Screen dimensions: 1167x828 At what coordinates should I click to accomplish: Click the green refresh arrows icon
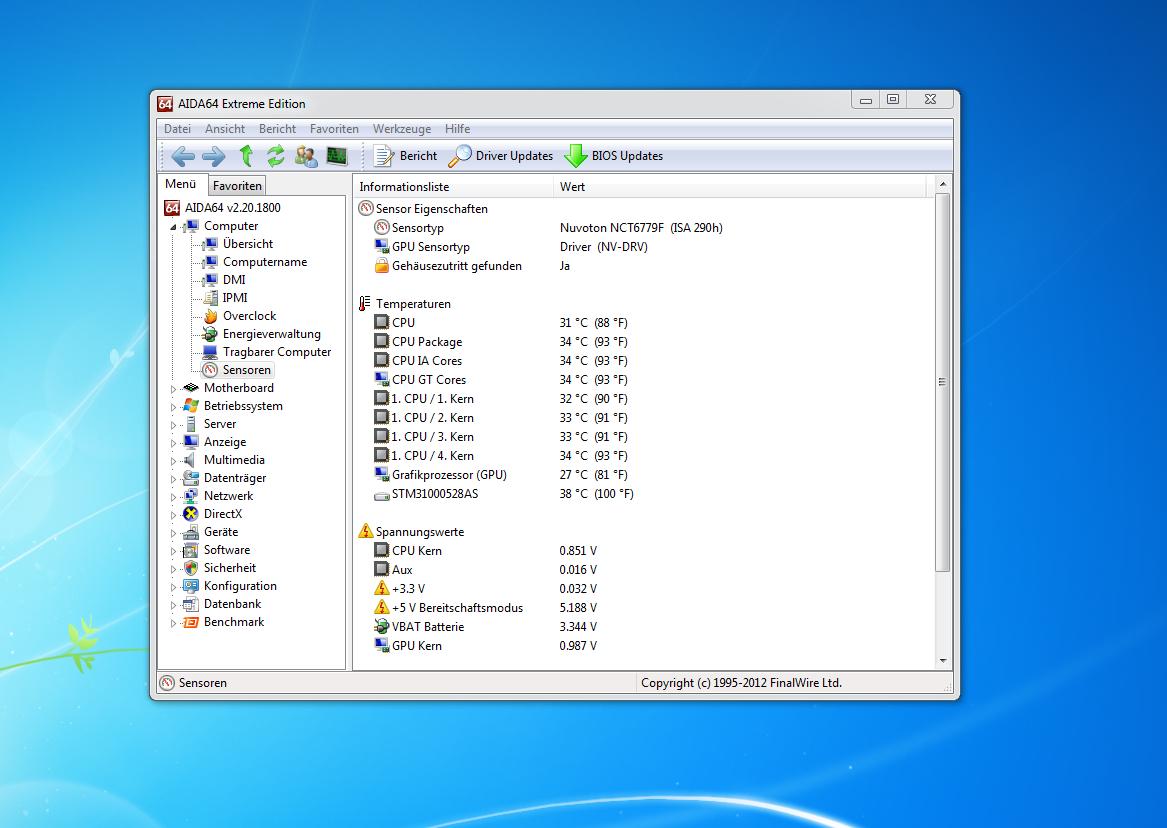coord(276,156)
